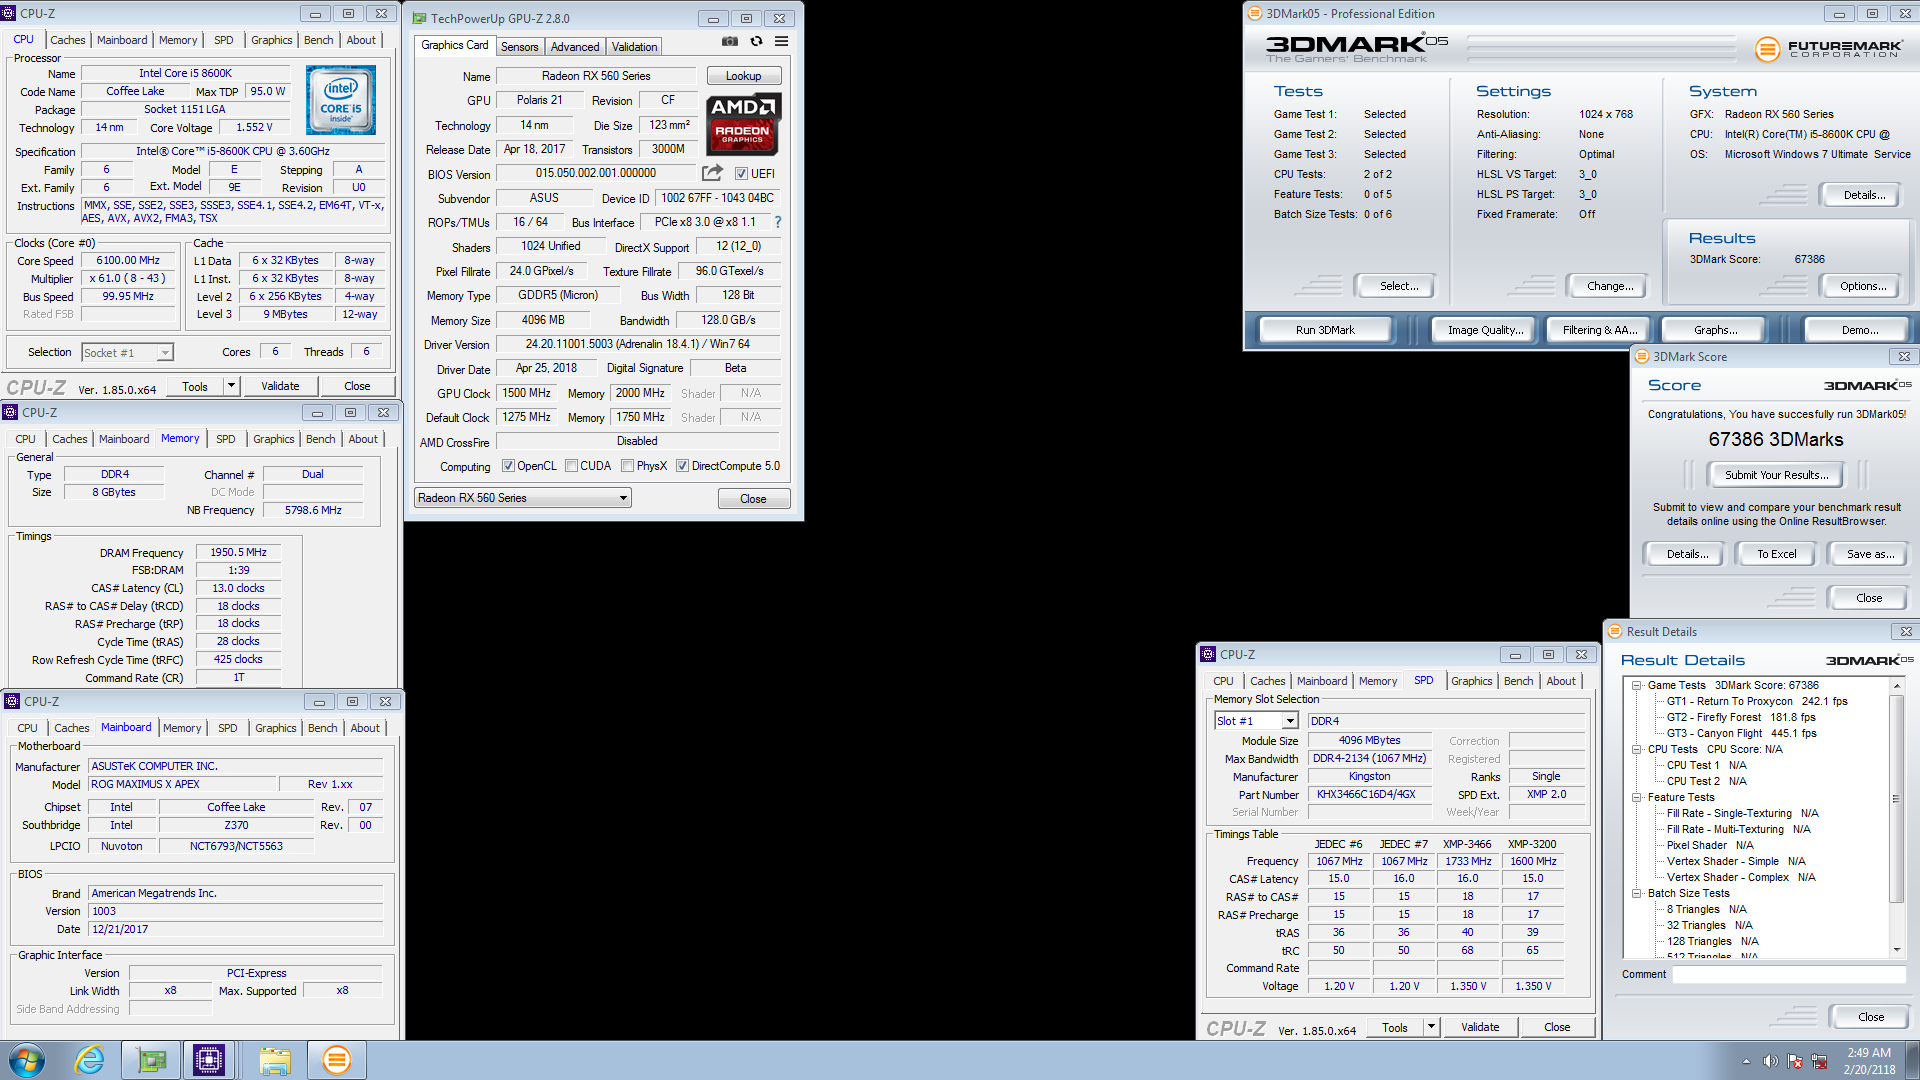Toggle CUDA checkbox

tap(571, 466)
